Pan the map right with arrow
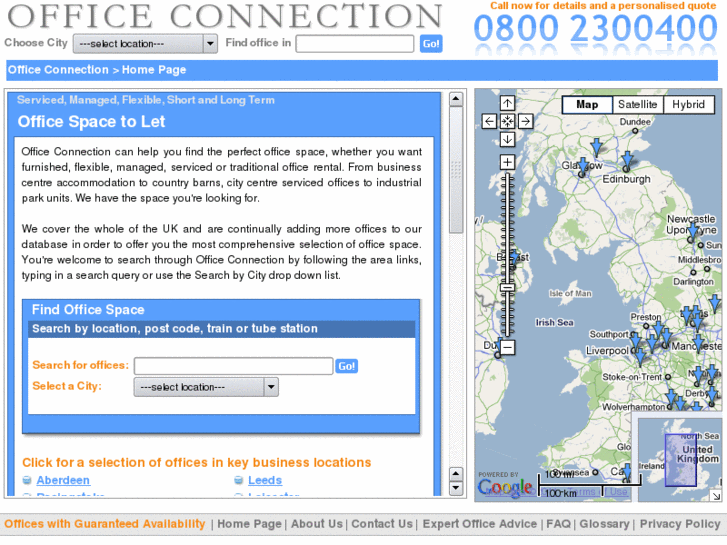 pos(525,122)
